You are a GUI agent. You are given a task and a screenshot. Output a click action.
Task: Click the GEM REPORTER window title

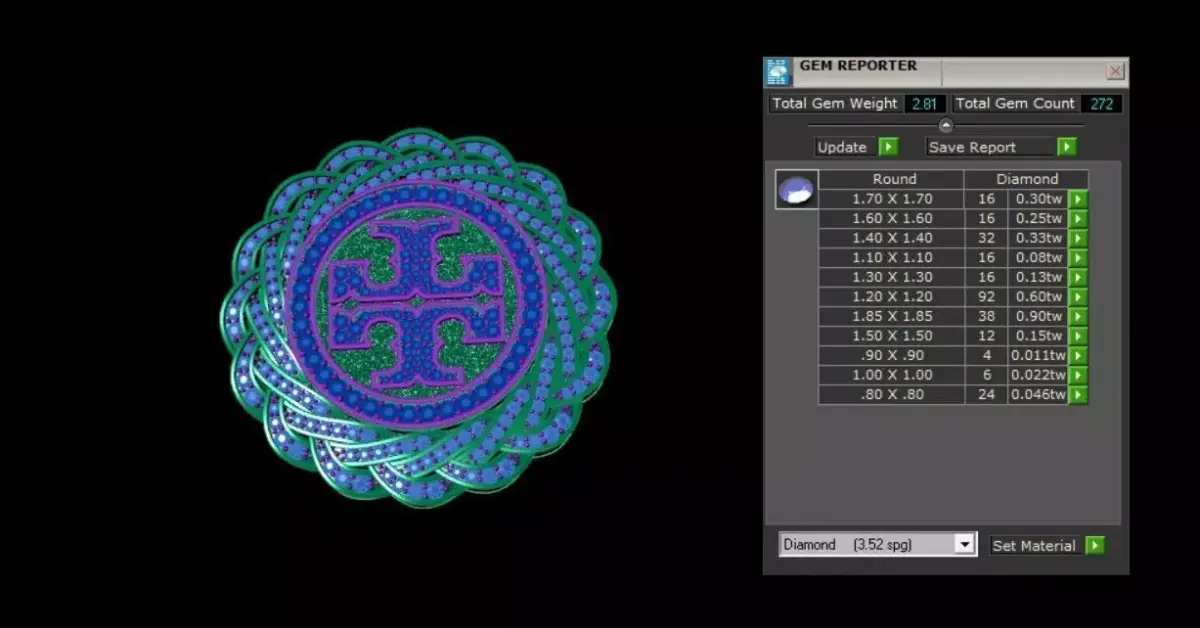[858, 66]
